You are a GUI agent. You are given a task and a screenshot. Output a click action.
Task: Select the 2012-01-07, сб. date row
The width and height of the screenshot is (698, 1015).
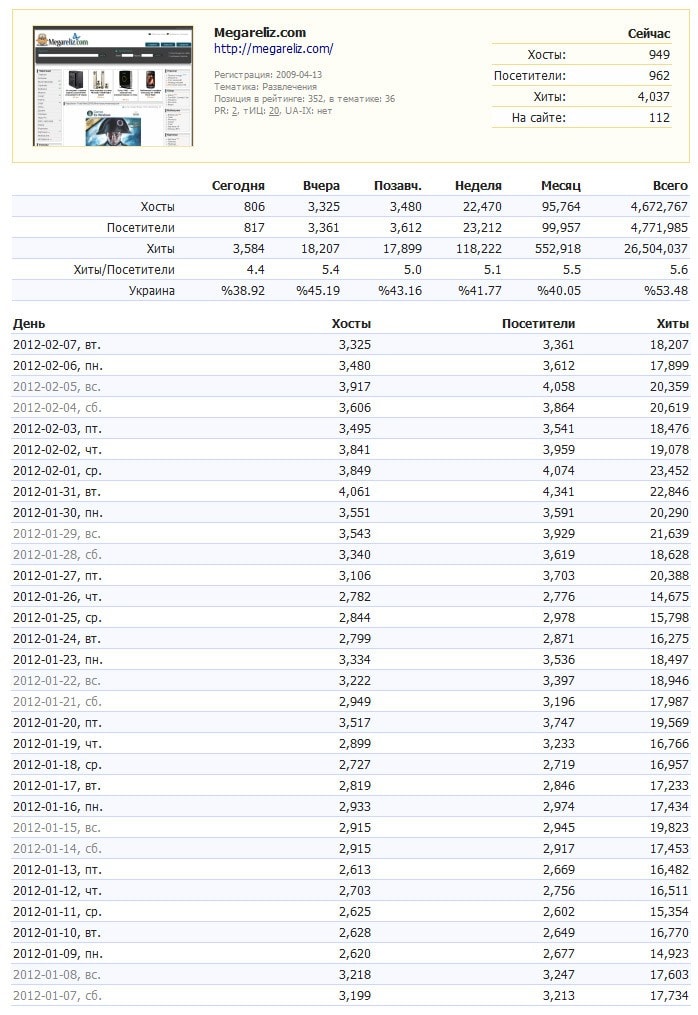pyautogui.click(x=57, y=995)
